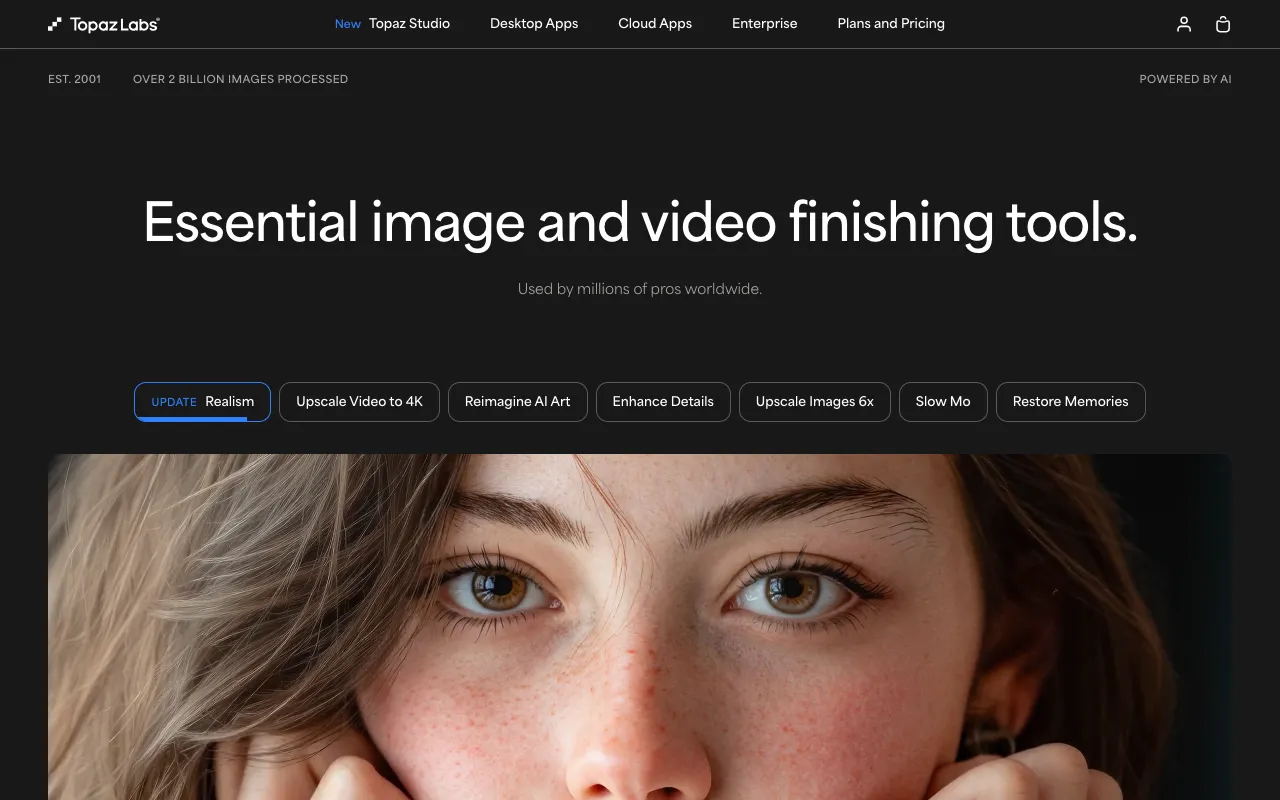1280x800 pixels.
Task: Open the shopping bag icon
Action: click(x=1222, y=24)
